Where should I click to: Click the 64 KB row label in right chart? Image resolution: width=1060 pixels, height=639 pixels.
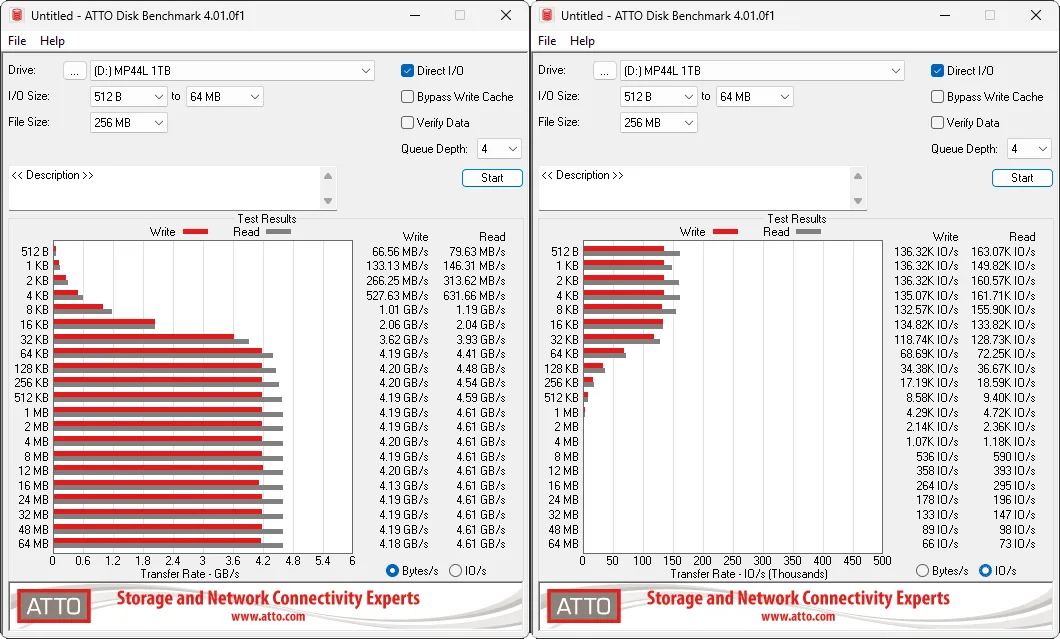pyautogui.click(x=564, y=354)
